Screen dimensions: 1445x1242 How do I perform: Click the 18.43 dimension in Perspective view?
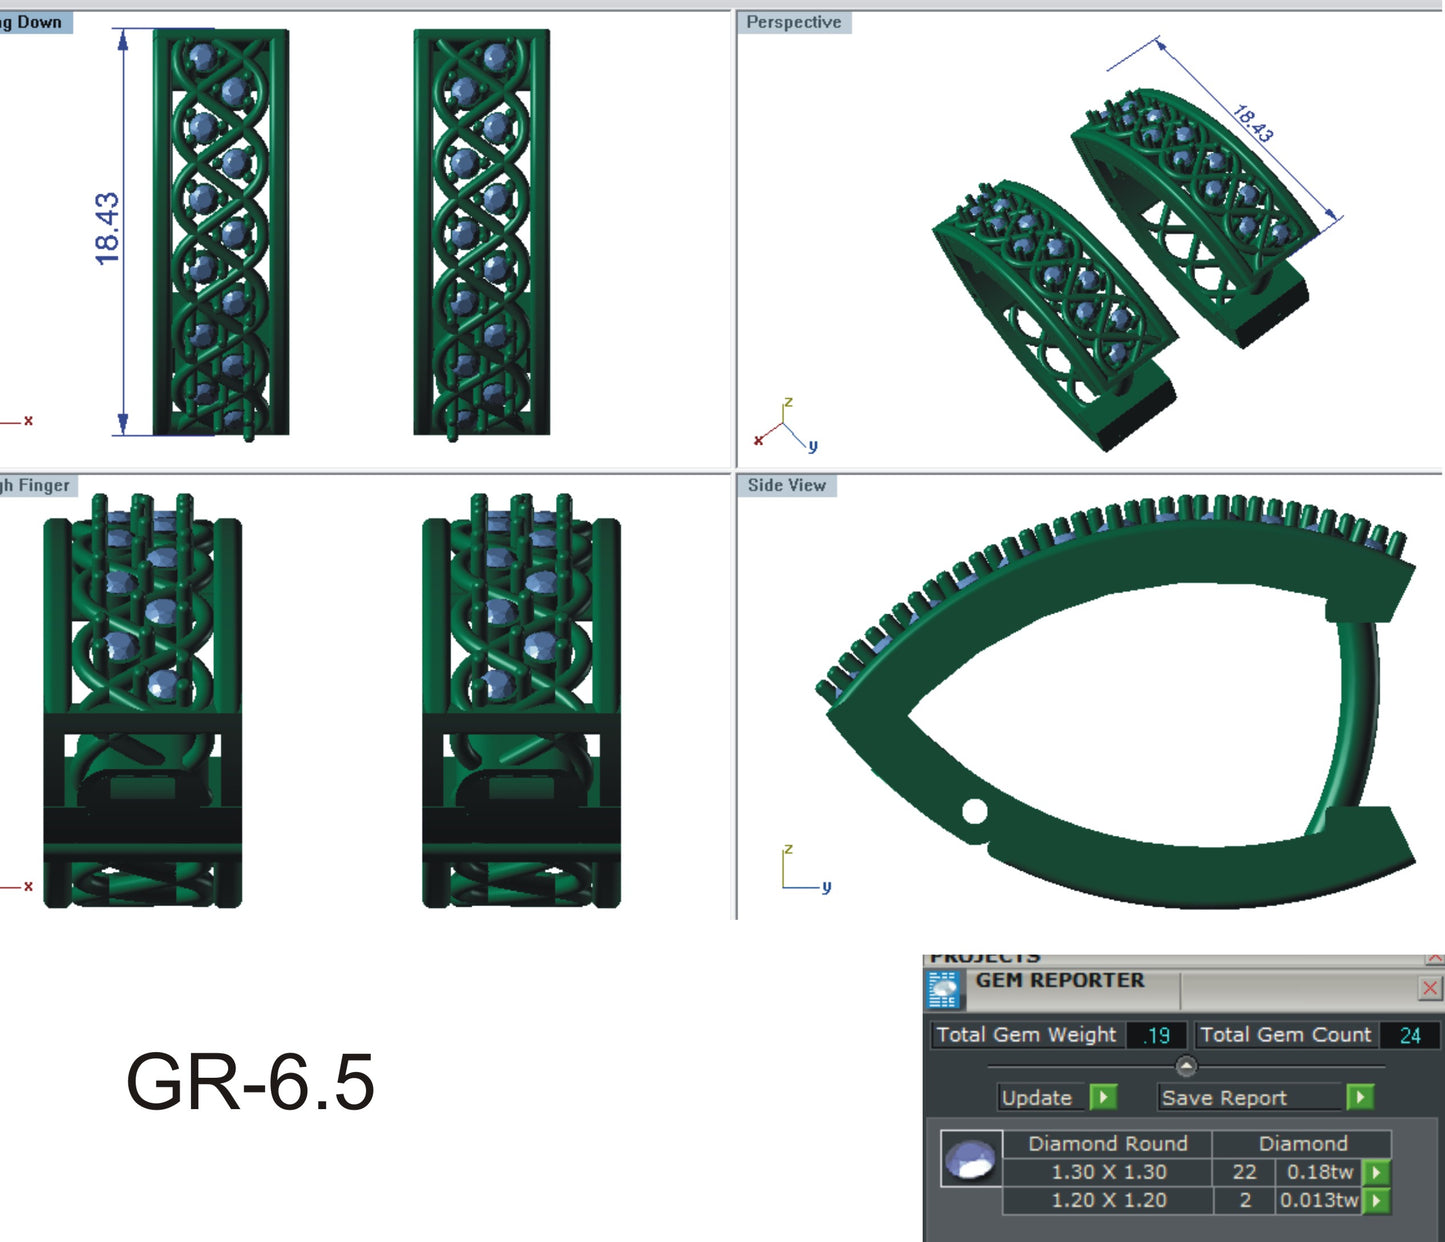(x=1252, y=124)
